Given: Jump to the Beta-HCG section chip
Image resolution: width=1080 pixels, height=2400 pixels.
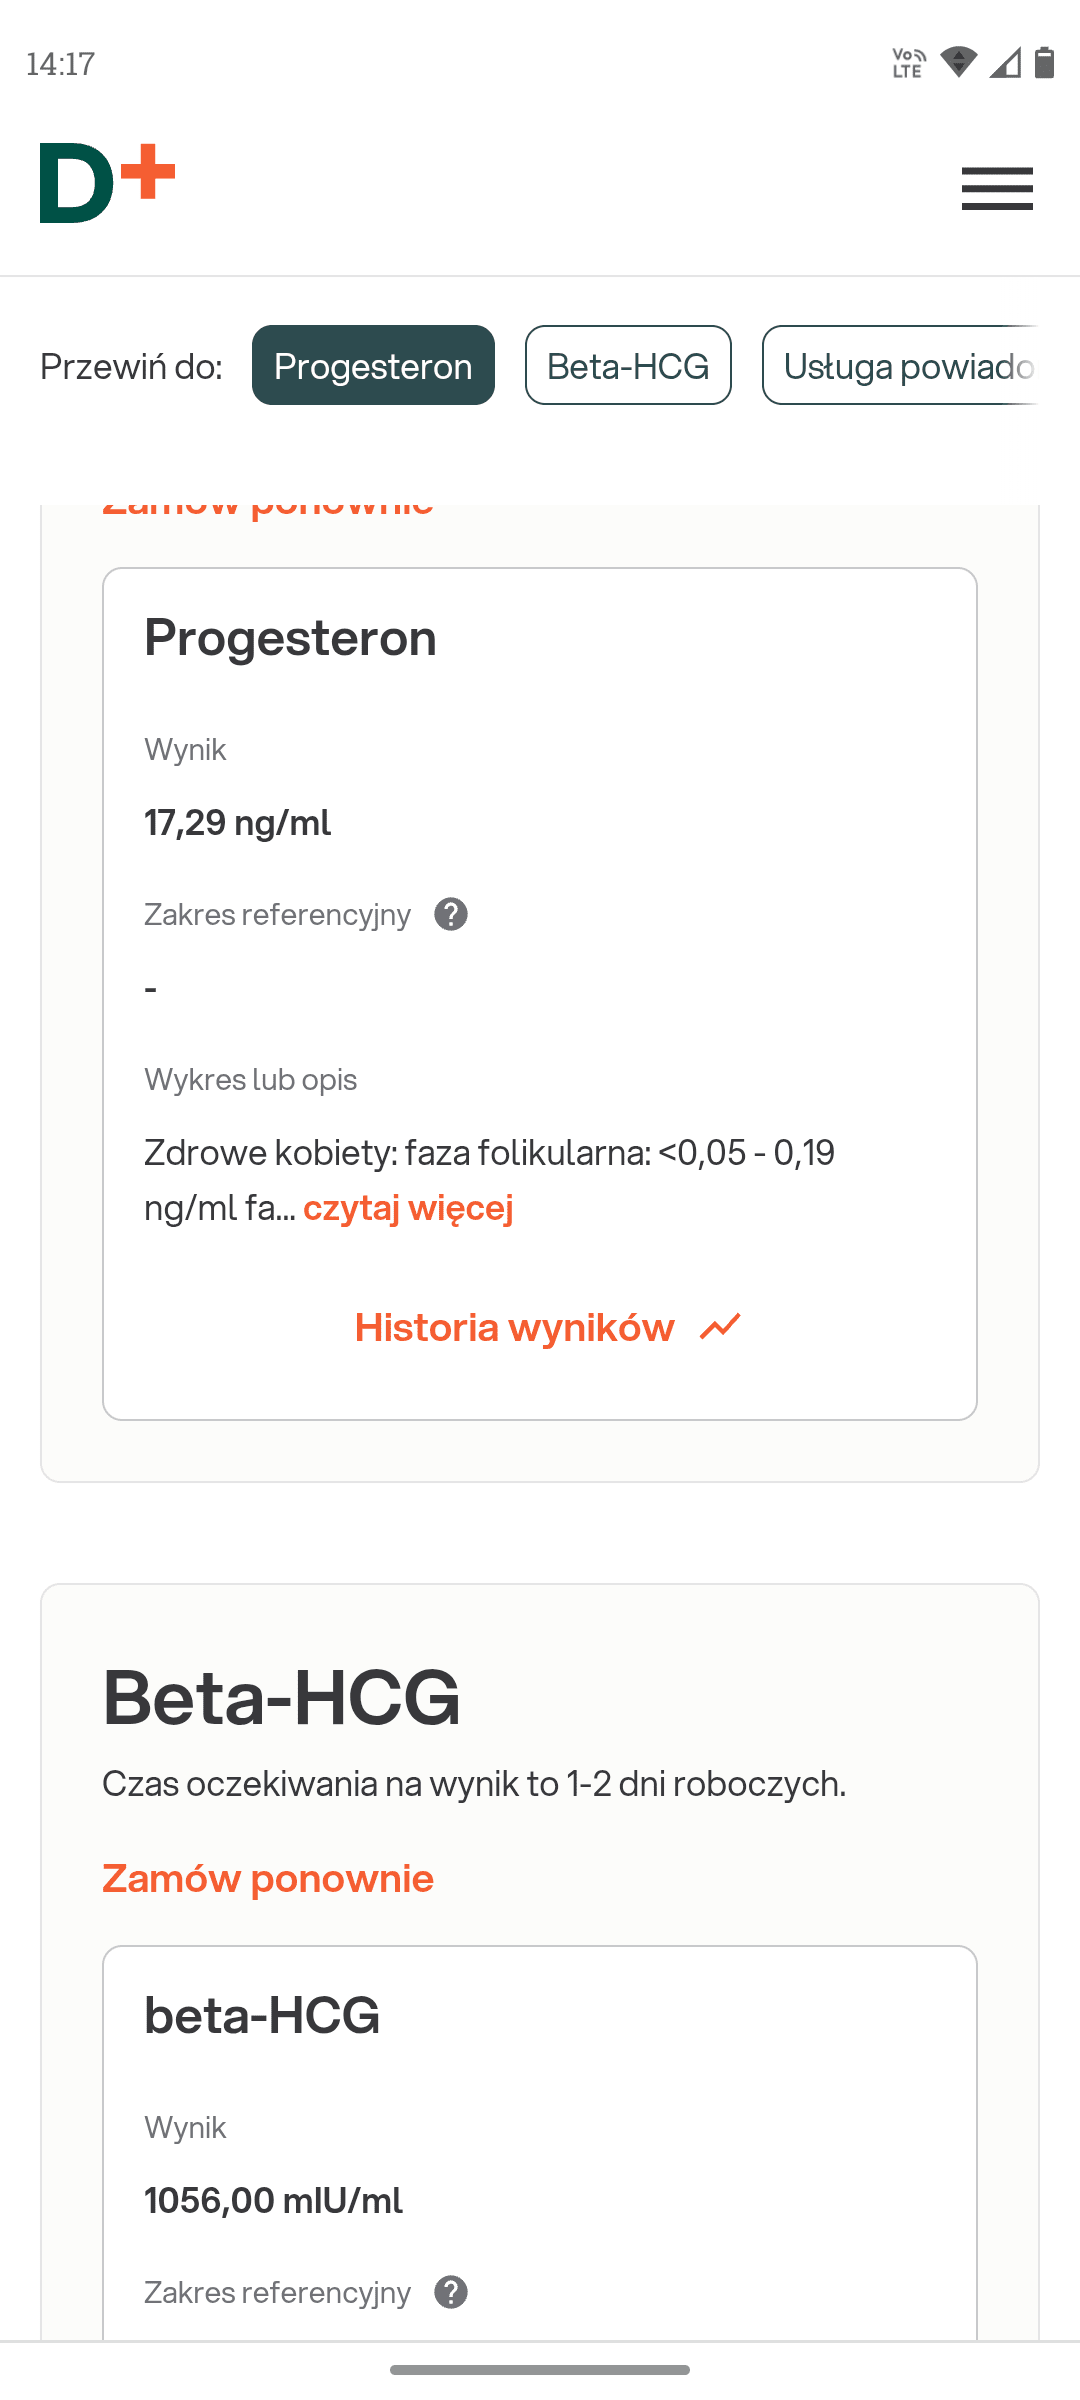Looking at the screenshot, I should click(x=628, y=365).
